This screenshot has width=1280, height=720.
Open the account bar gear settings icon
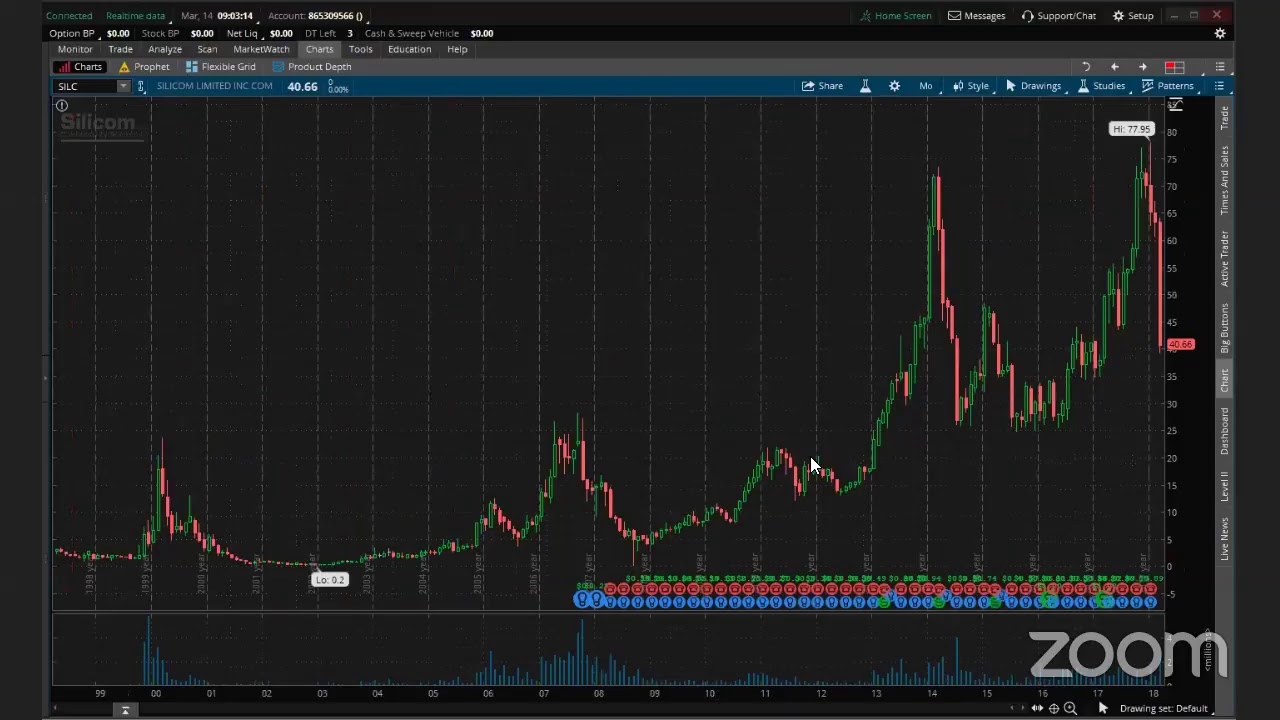tap(1220, 33)
